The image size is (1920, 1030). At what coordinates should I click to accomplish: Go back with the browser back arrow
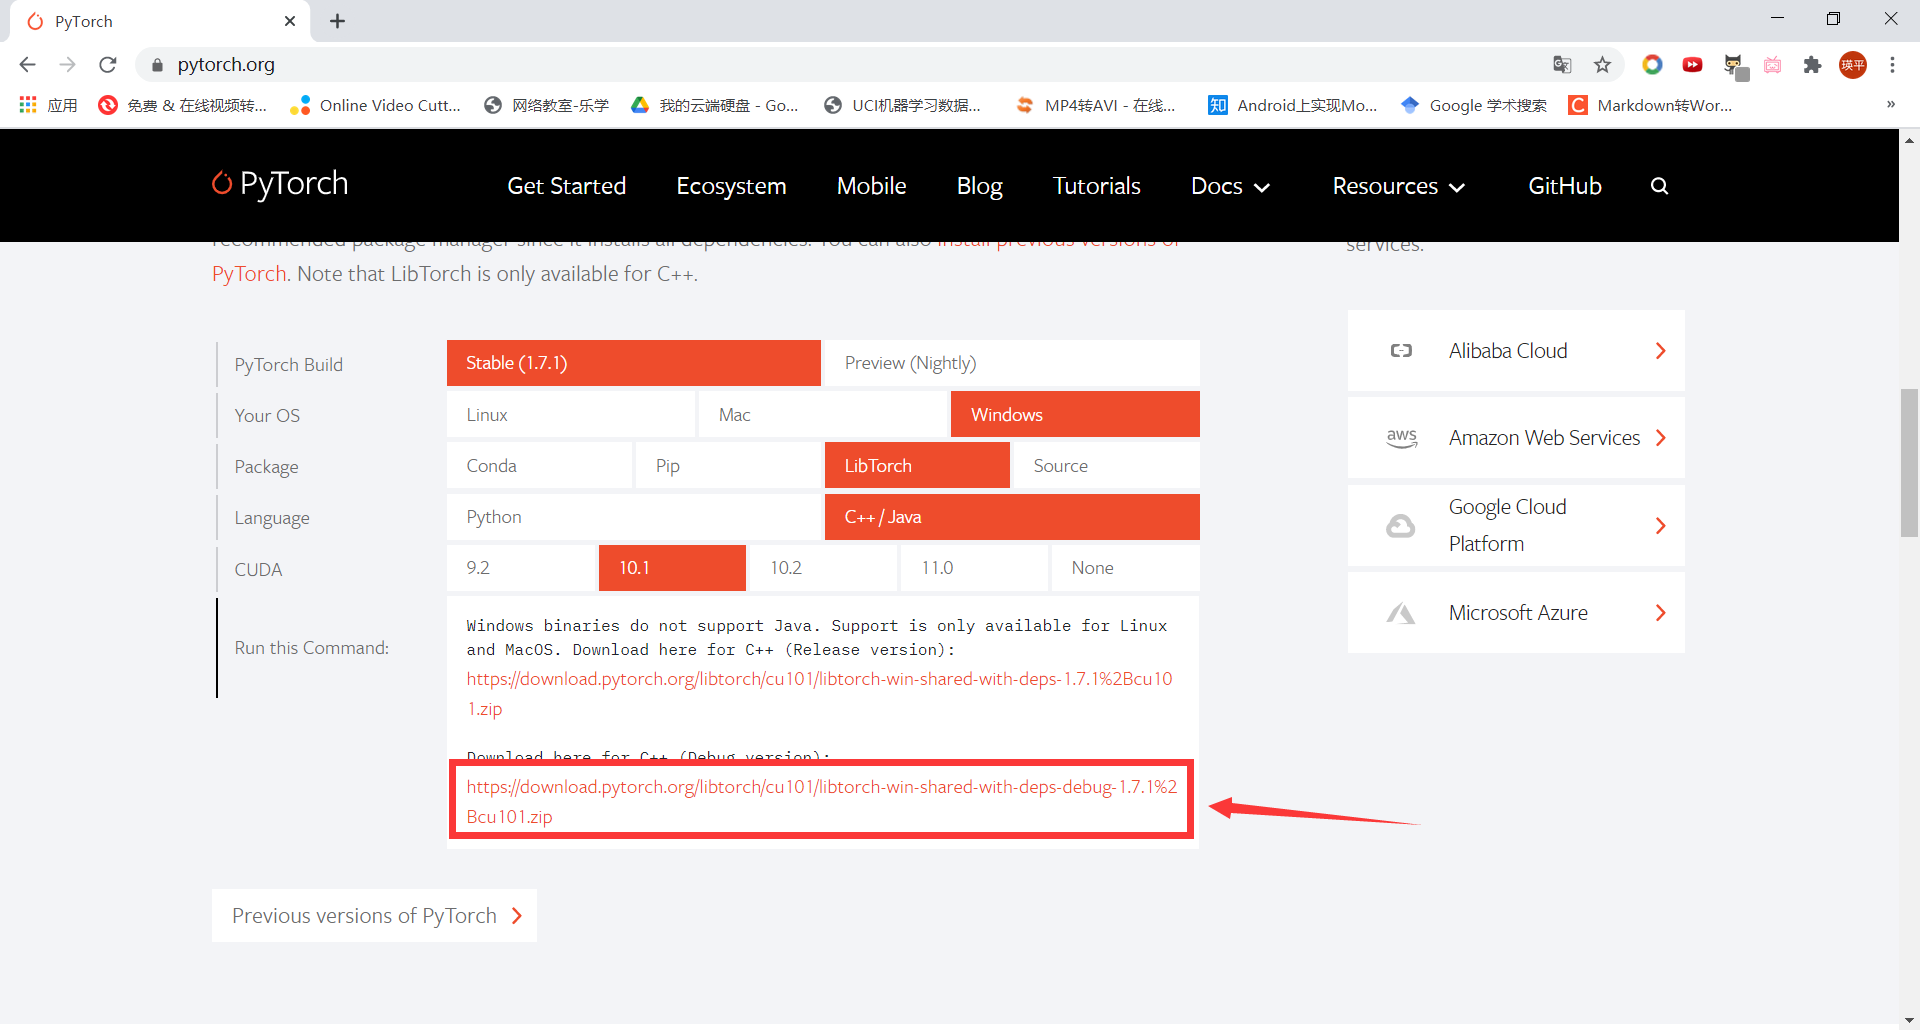[27, 65]
